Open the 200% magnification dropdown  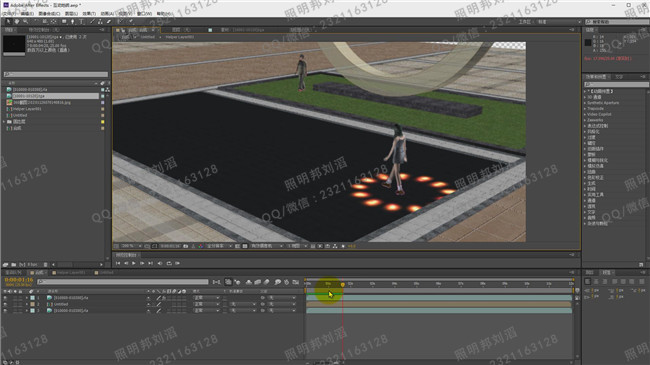tap(130, 246)
